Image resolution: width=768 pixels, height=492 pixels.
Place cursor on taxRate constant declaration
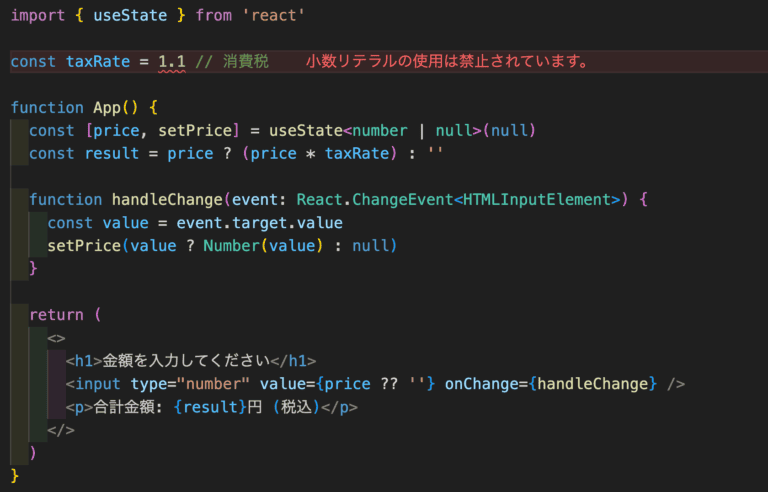[x=98, y=62]
